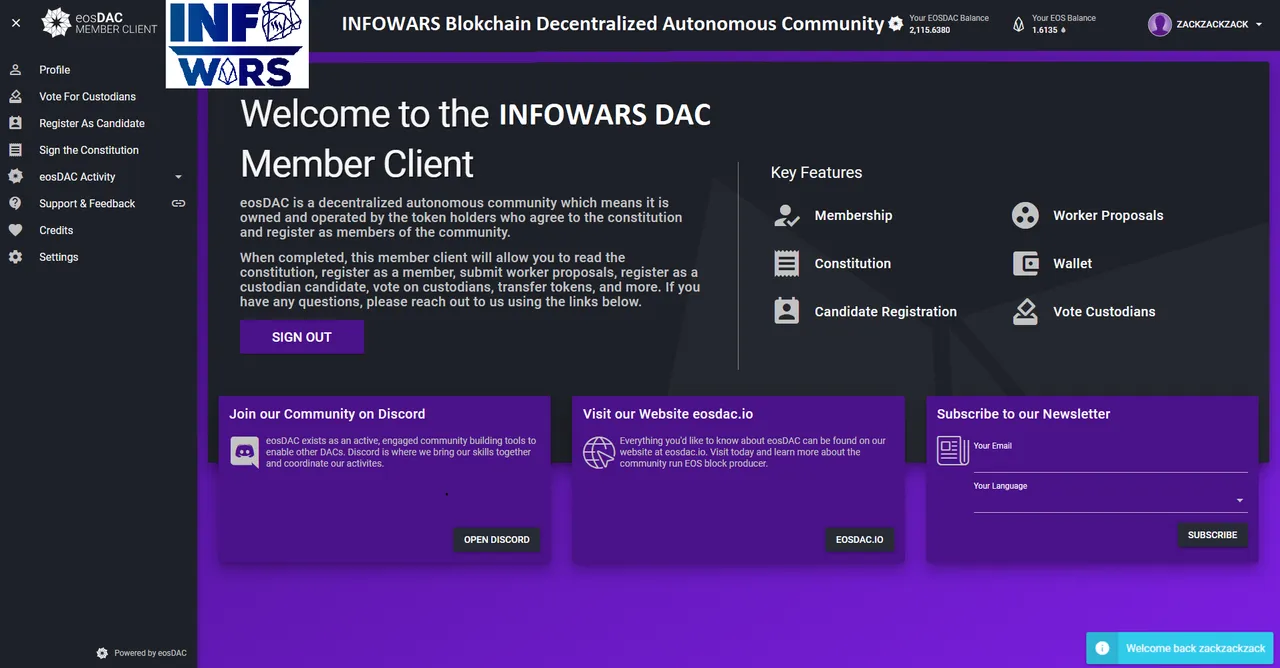Click the Vote Custodians label
This screenshot has width=1280, height=668.
click(x=1104, y=311)
